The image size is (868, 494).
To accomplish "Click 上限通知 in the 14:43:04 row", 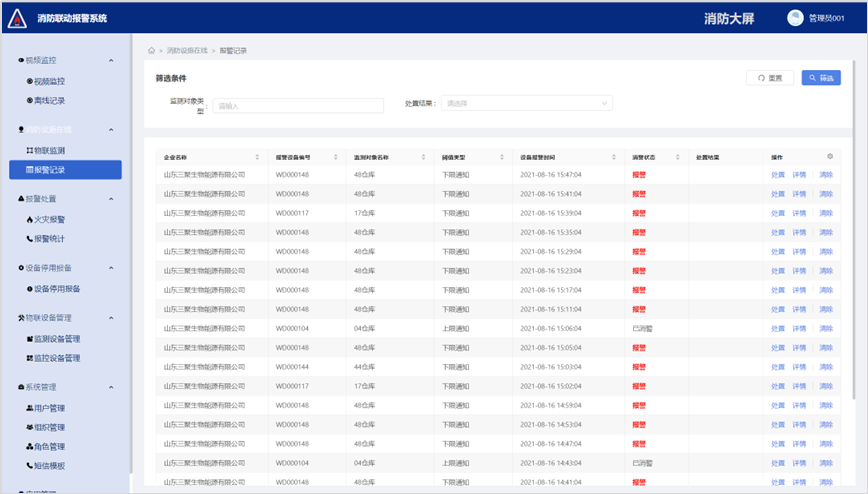I will [456, 463].
